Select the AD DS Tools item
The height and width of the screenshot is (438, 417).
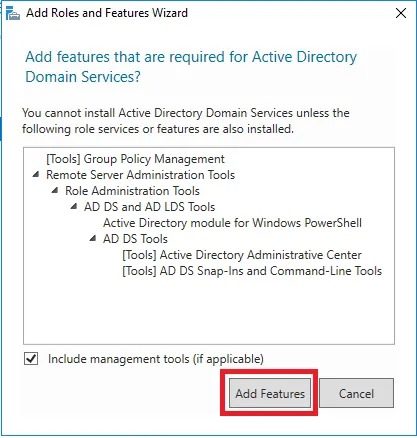coord(135,239)
